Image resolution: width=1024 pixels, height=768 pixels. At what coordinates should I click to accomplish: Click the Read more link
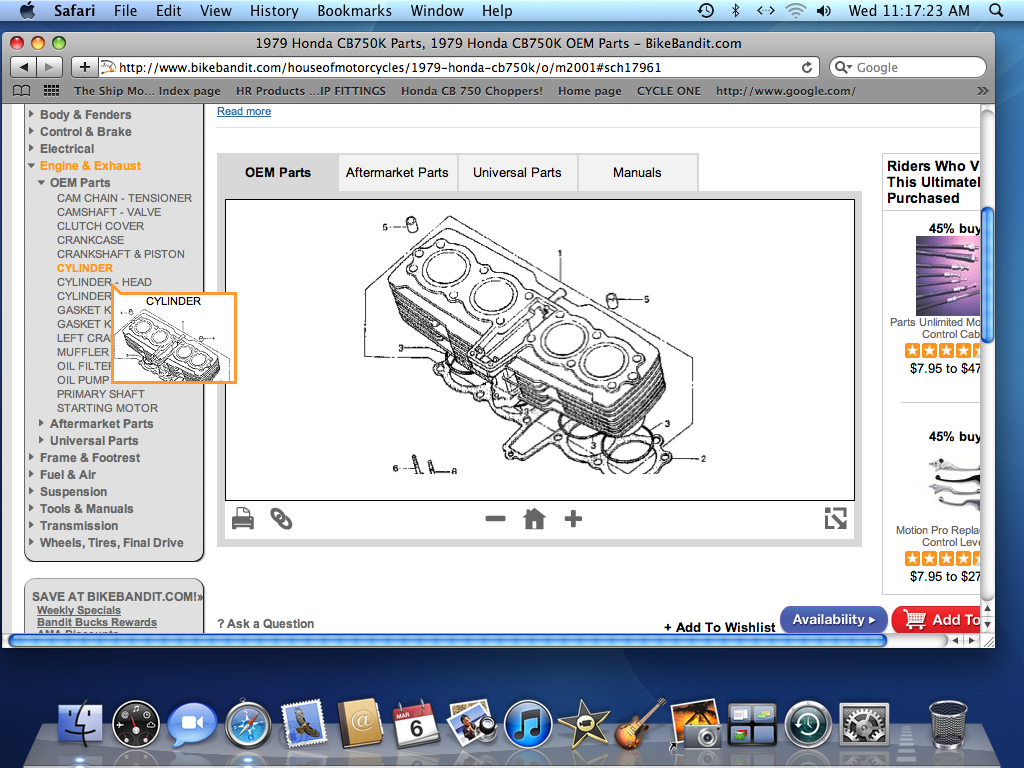tap(244, 111)
